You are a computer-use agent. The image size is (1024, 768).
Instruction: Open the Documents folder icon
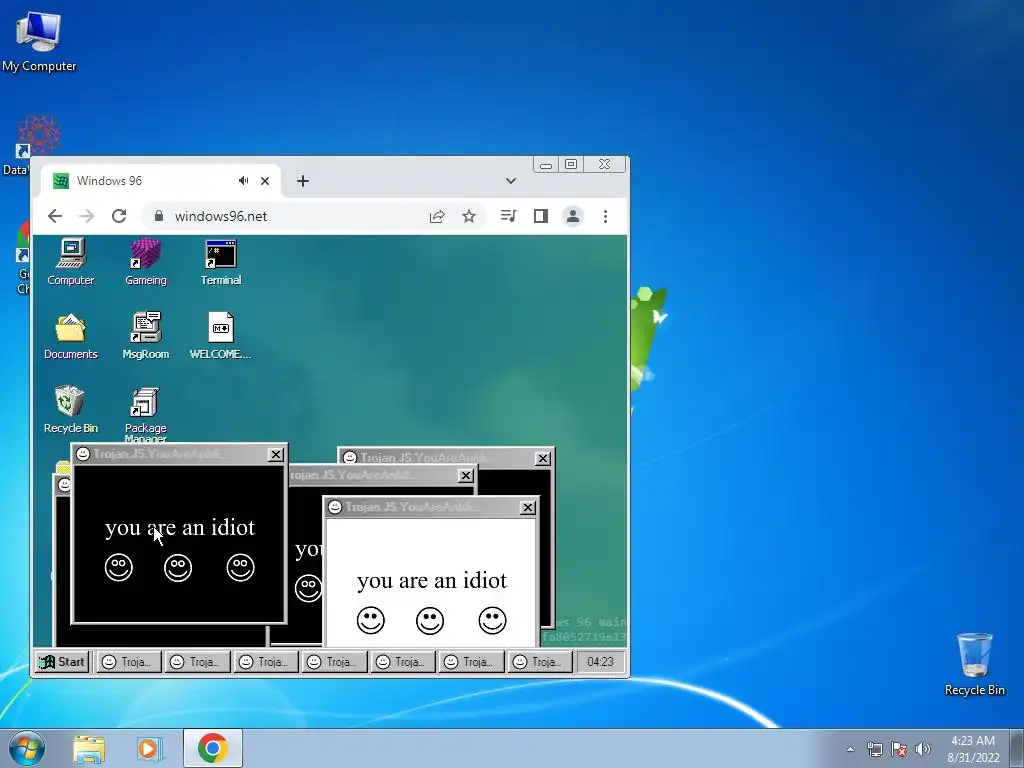point(71,336)
